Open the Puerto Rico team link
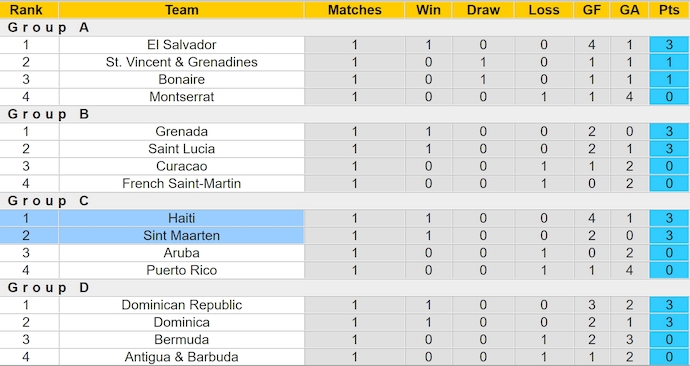690x366 pixels. click(x=182, y=271)
